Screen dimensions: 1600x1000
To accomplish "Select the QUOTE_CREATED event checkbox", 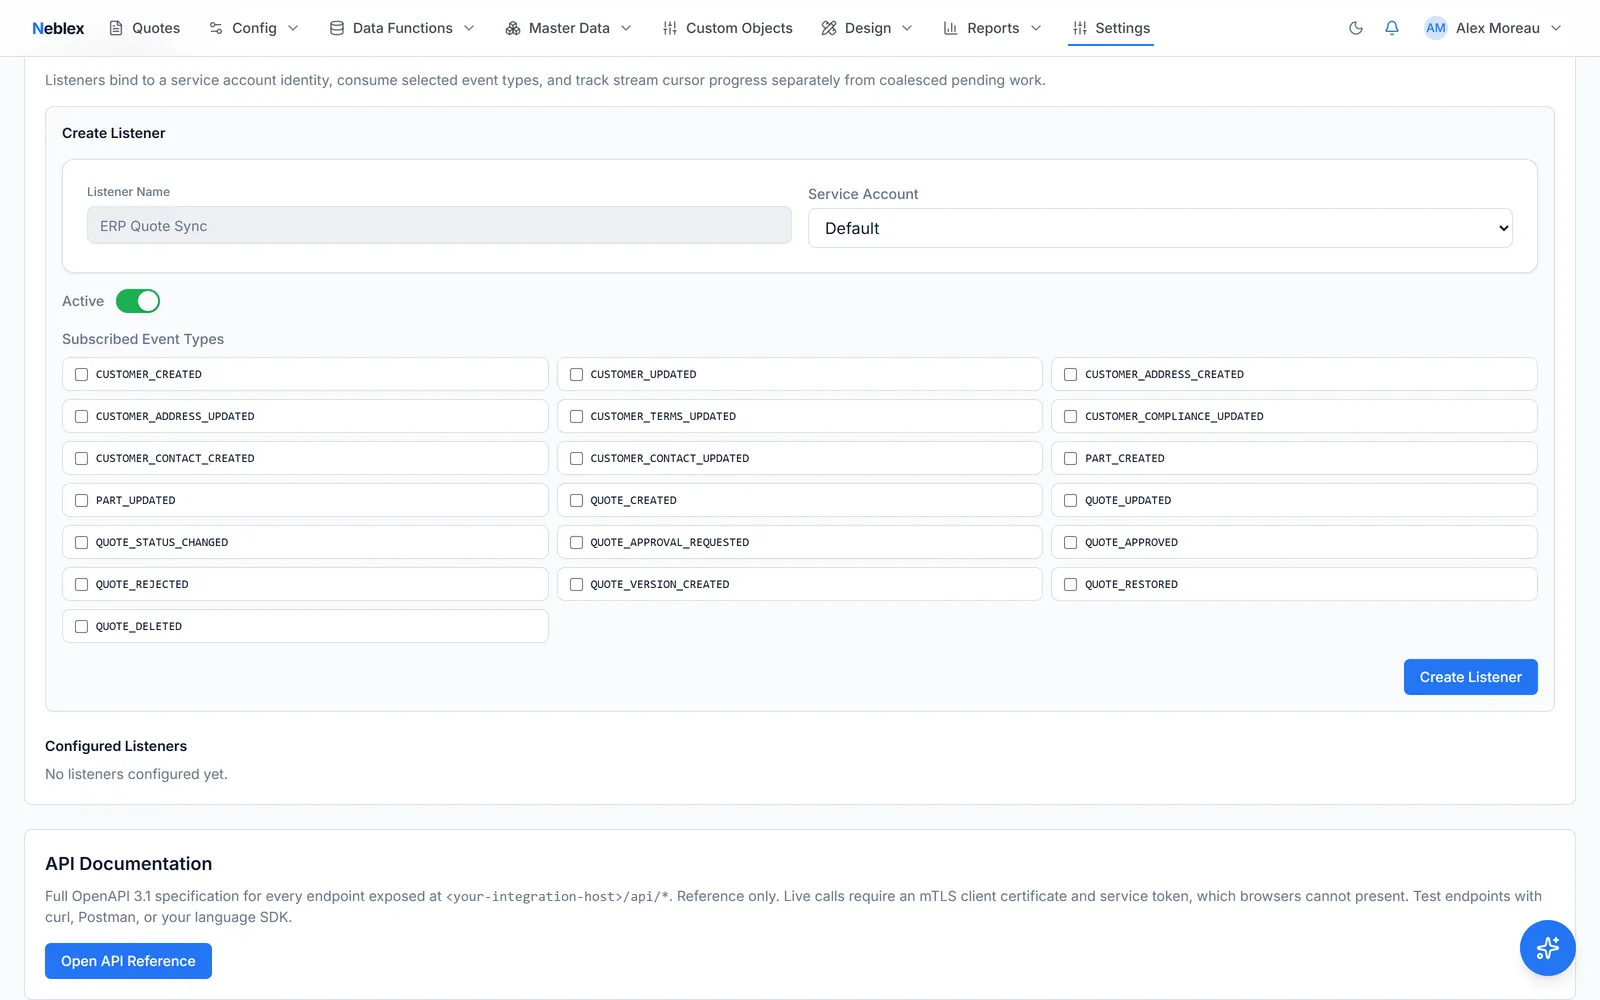I will pos(576,500).
